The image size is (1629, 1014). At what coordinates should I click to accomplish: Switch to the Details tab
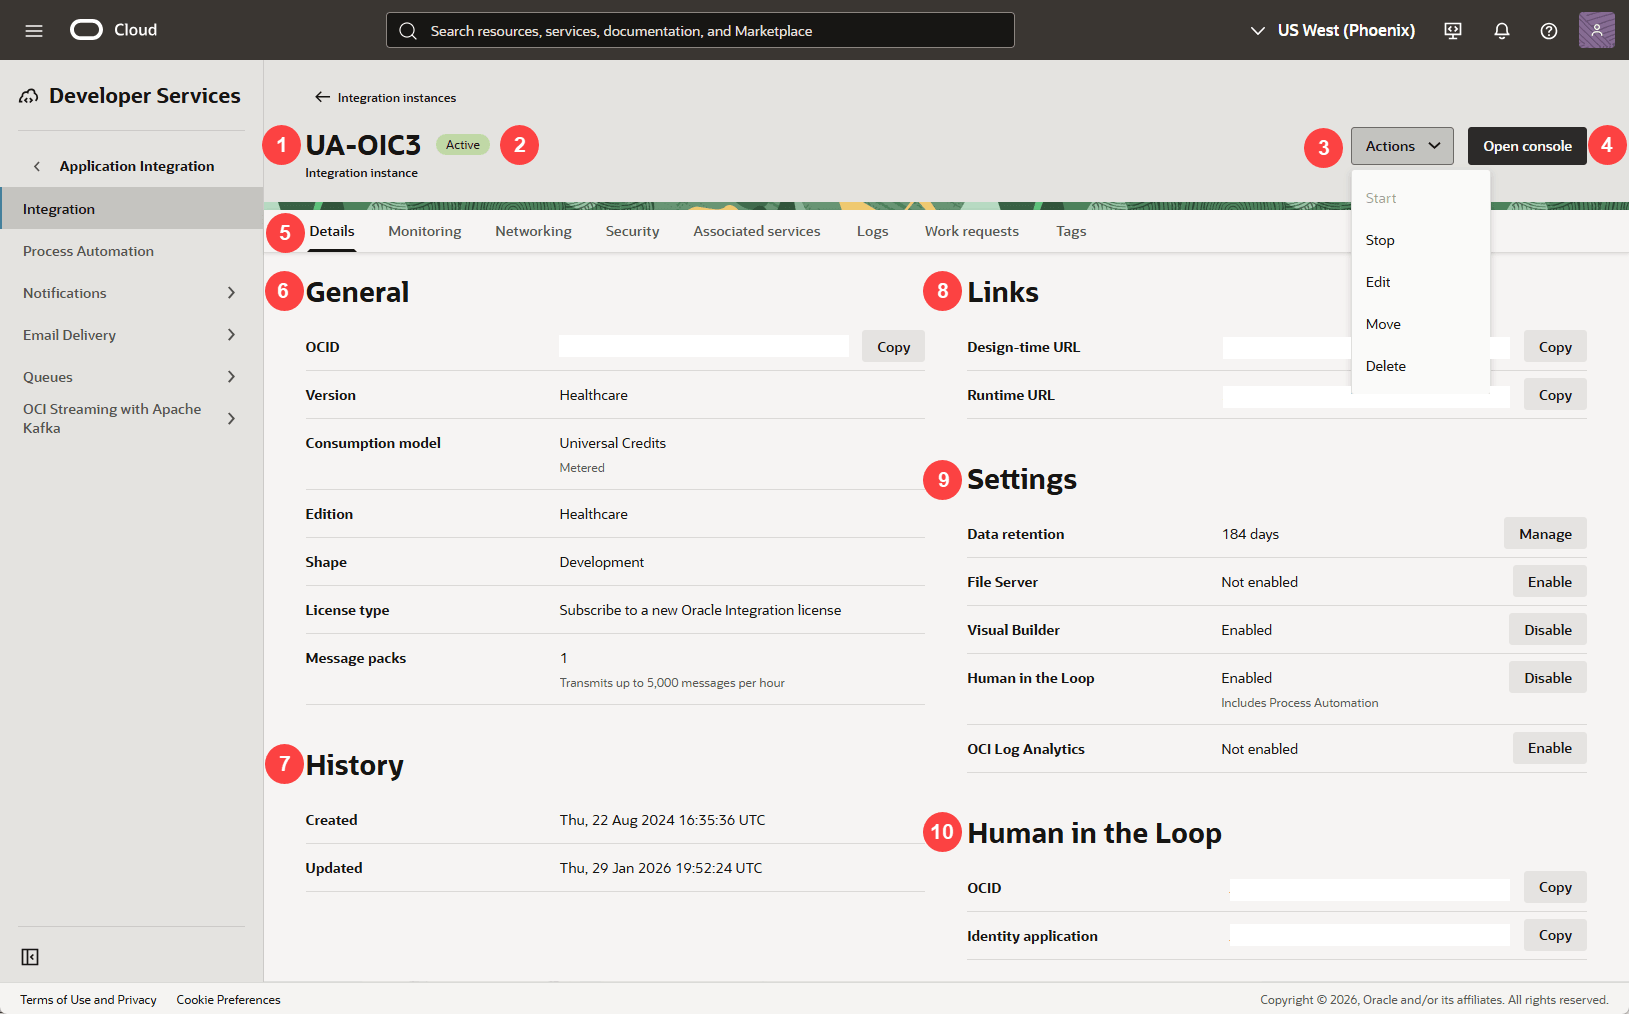(332, 231)
